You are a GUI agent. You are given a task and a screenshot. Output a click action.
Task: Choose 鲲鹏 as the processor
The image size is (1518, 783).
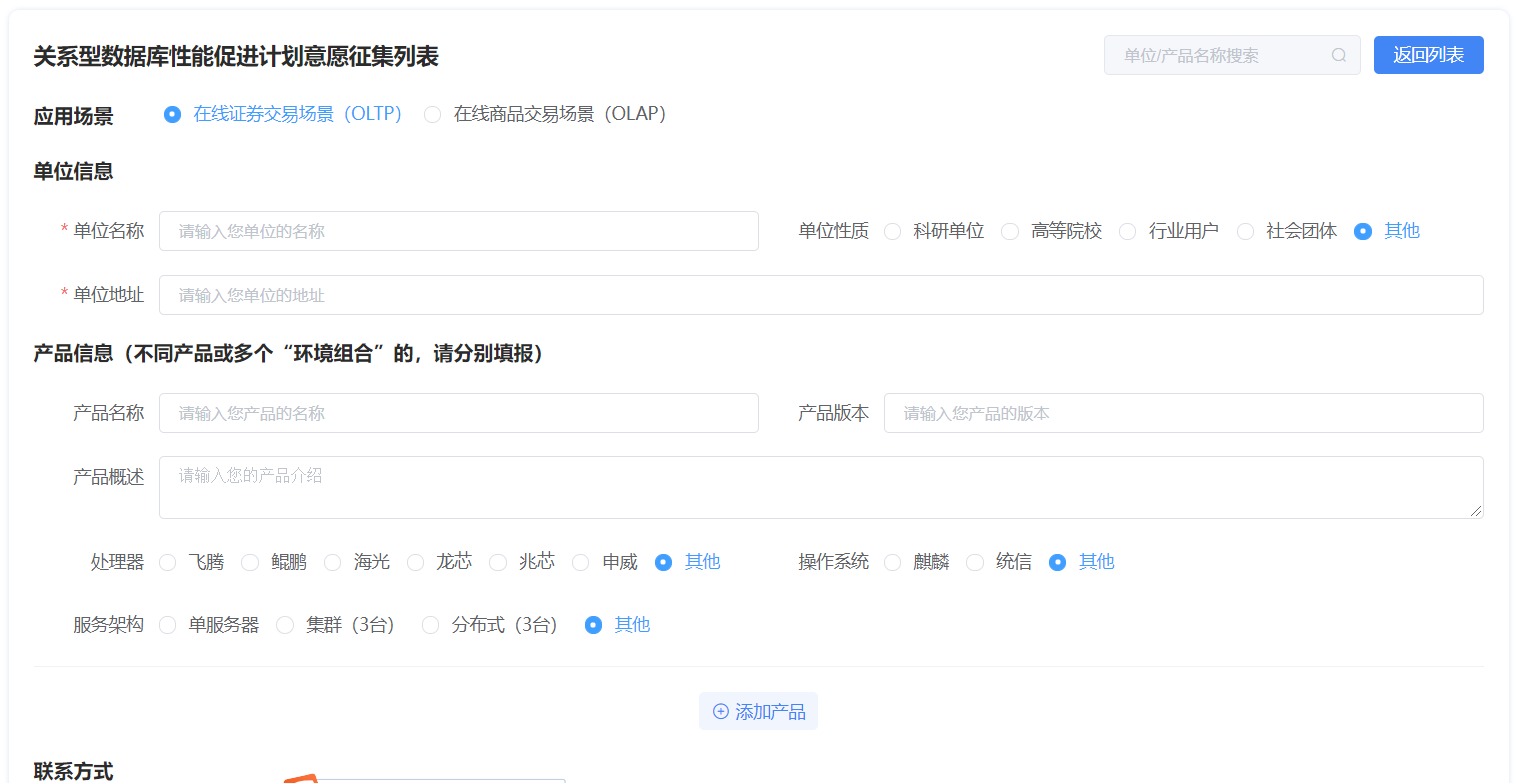click(x=250, y=562)
